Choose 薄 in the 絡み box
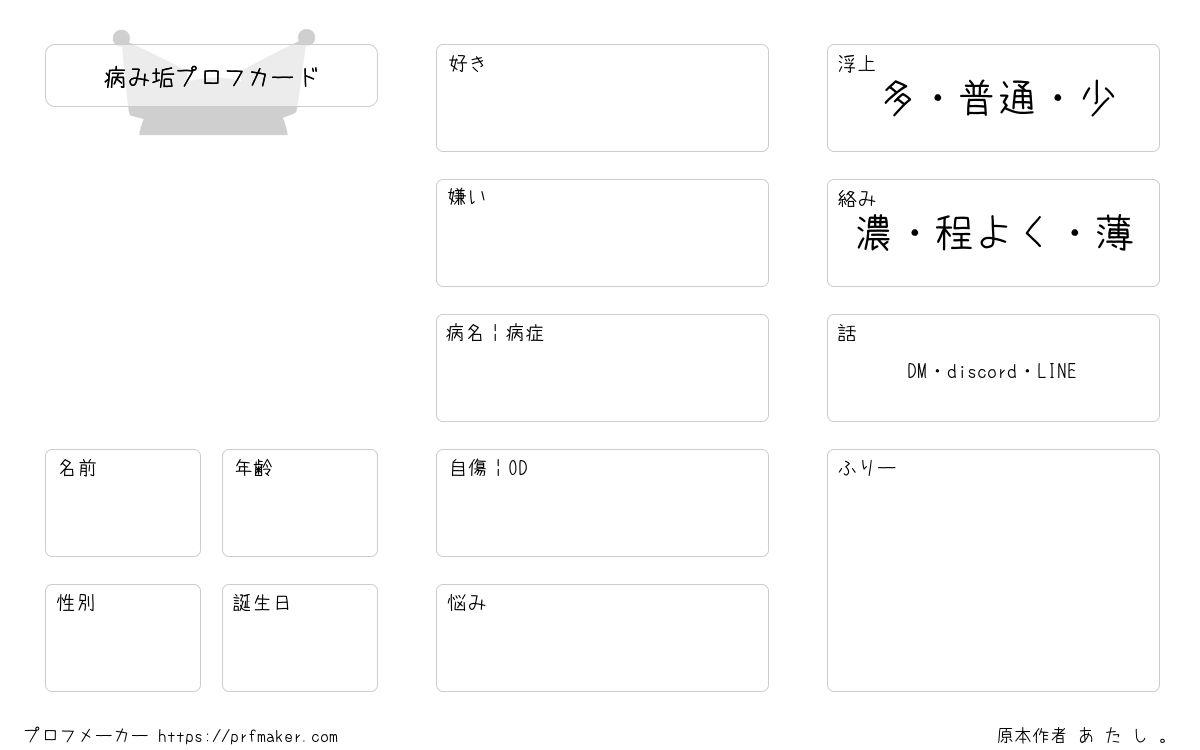Screen dimensions: 1200x750 1114,234
